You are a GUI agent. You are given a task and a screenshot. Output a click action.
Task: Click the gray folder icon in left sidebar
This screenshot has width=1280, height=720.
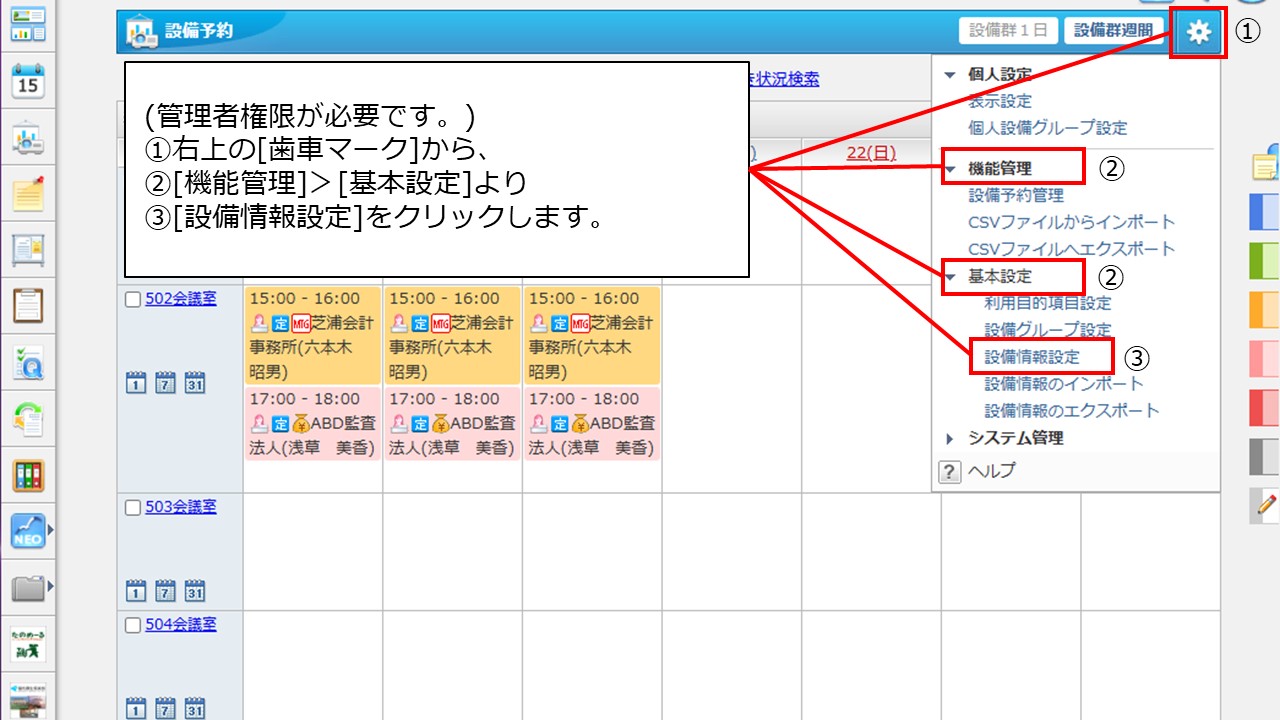(x=28, y=587)
